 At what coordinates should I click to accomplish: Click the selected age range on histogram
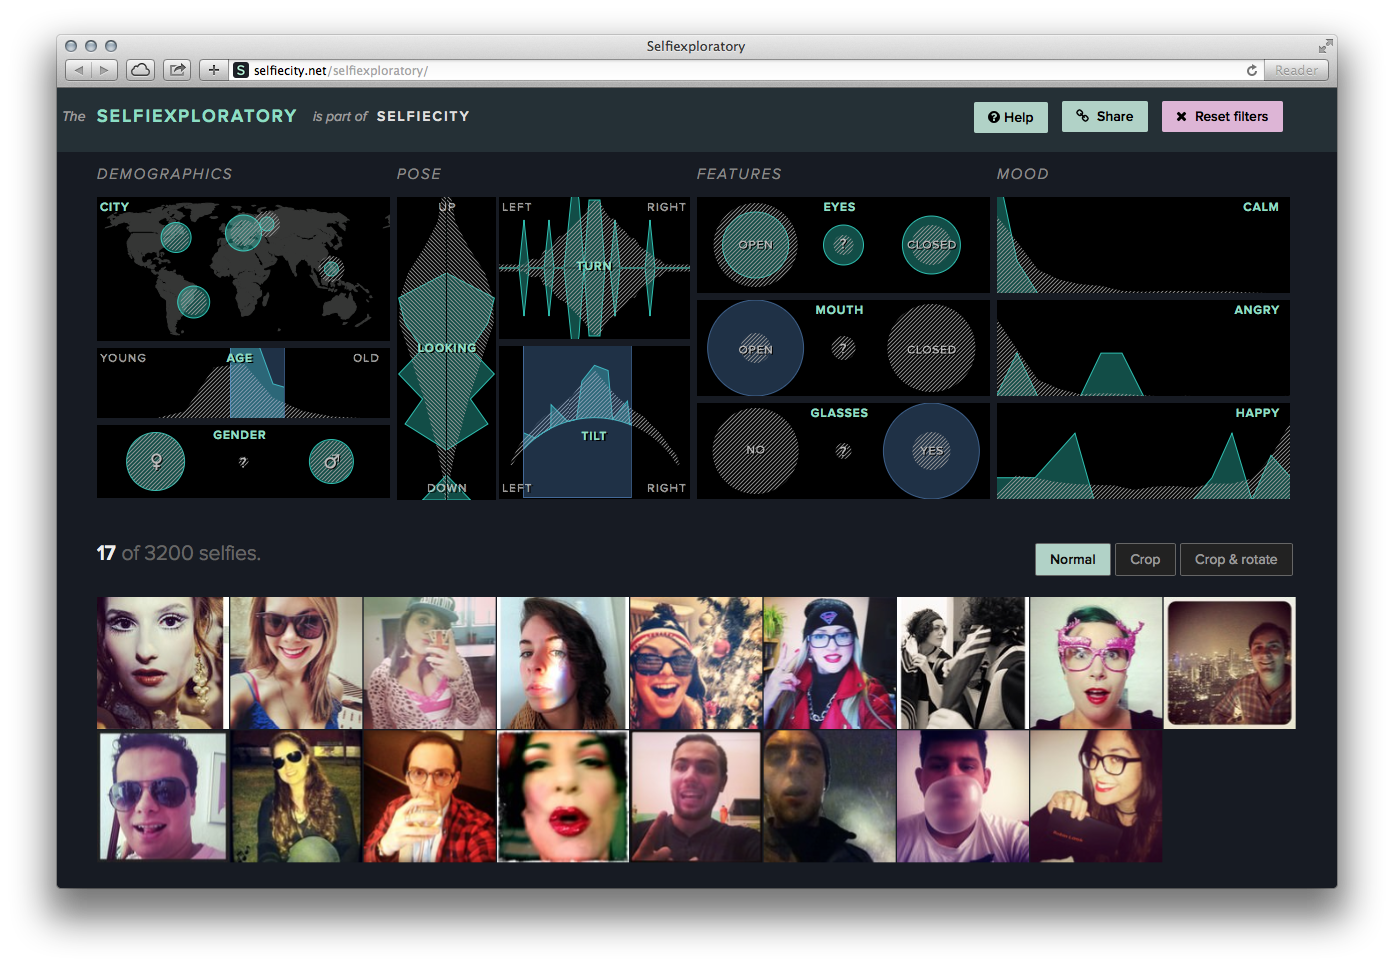point(257,385)
